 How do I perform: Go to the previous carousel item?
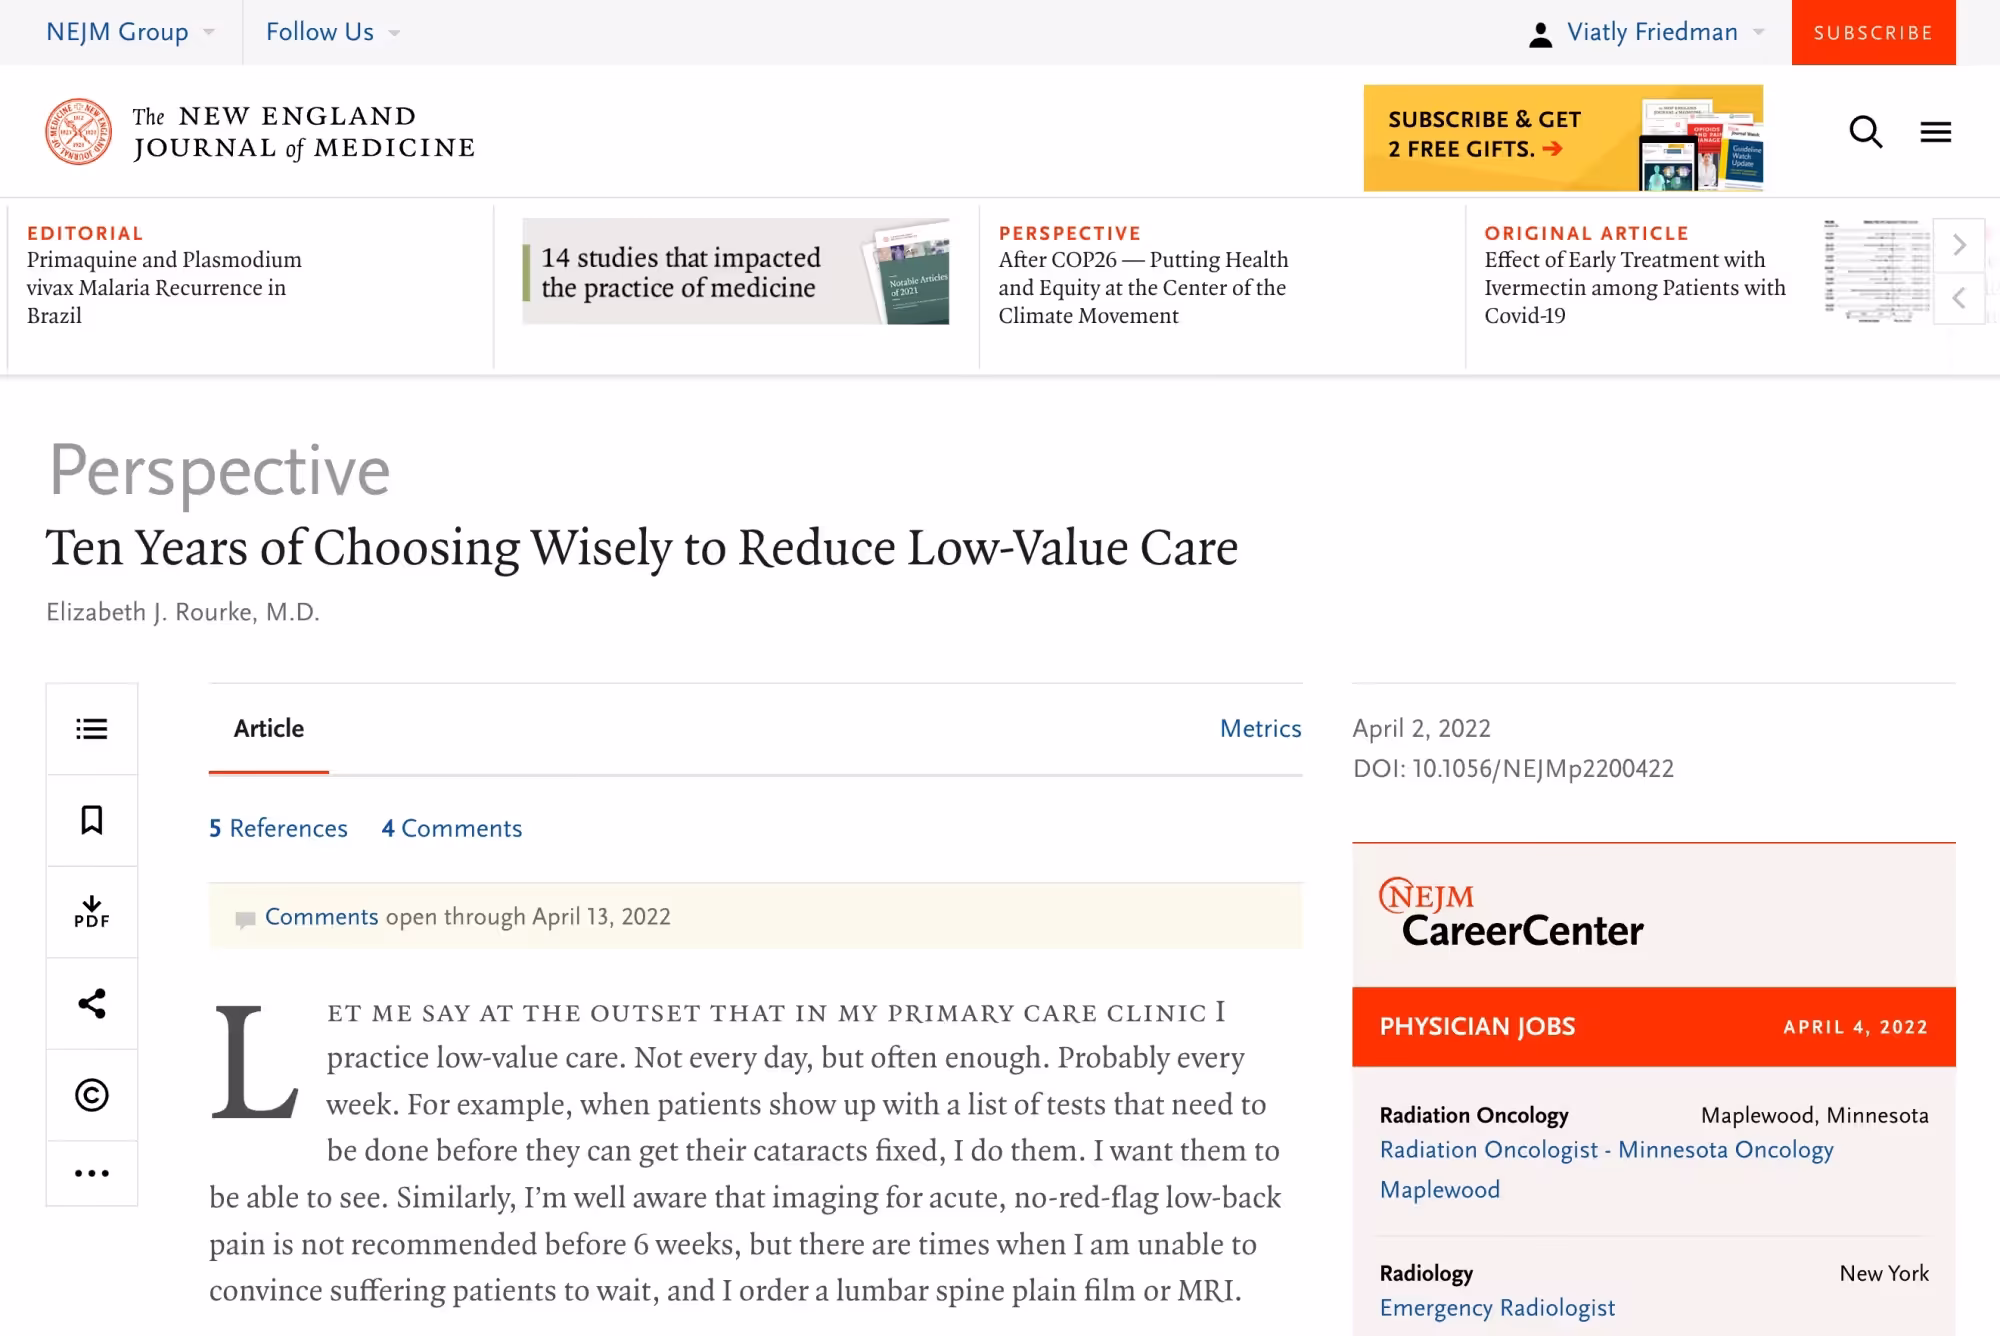click(x=1959, y=298)
